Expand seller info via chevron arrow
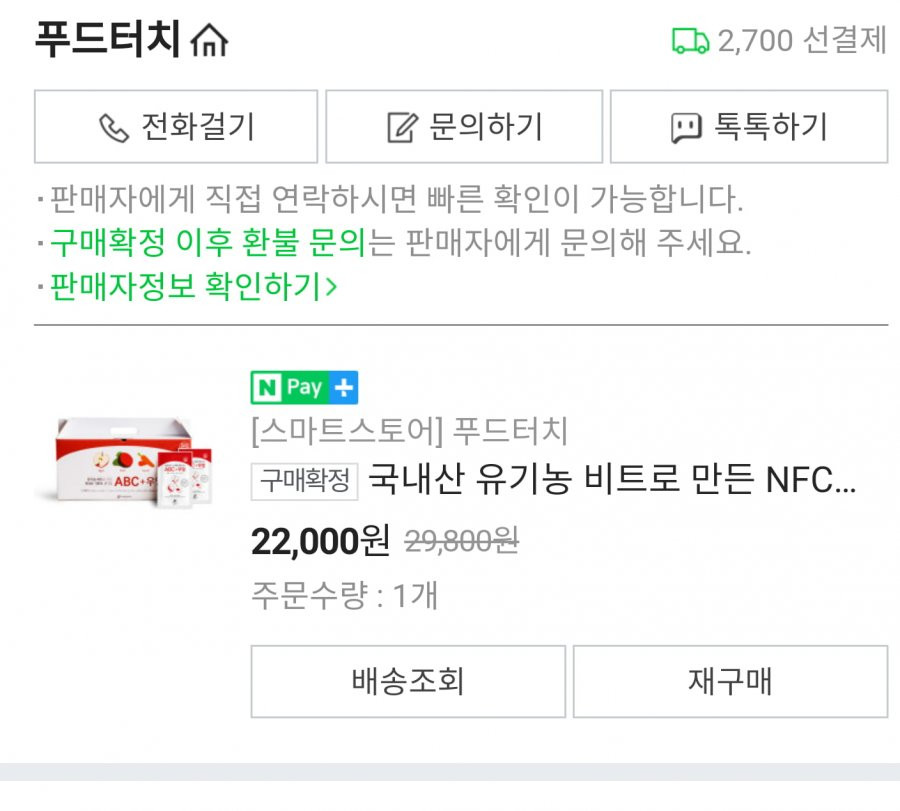Image resolution: width=900 pixels, height=811 pixels. click(331, 286)
